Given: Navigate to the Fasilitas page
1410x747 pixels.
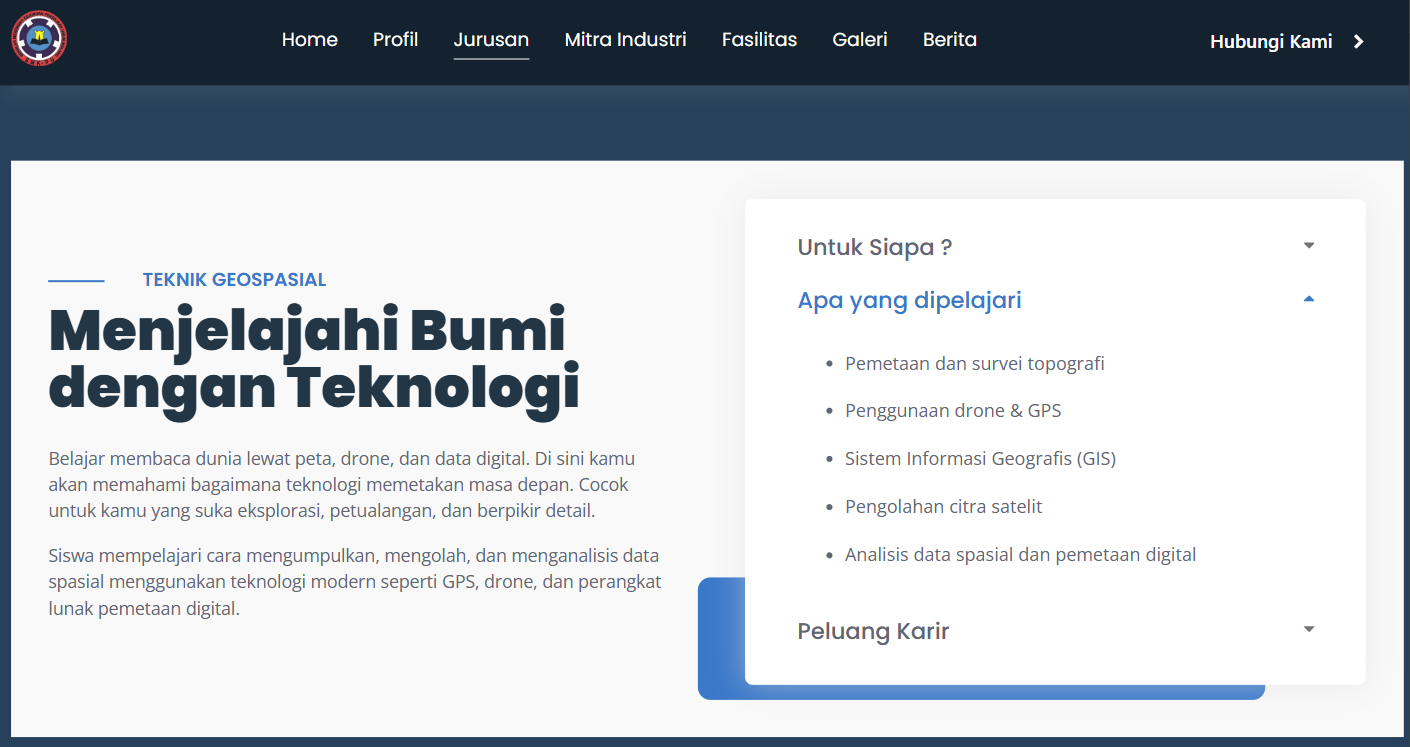Looking at the screenshot, I should coord(759,40).
